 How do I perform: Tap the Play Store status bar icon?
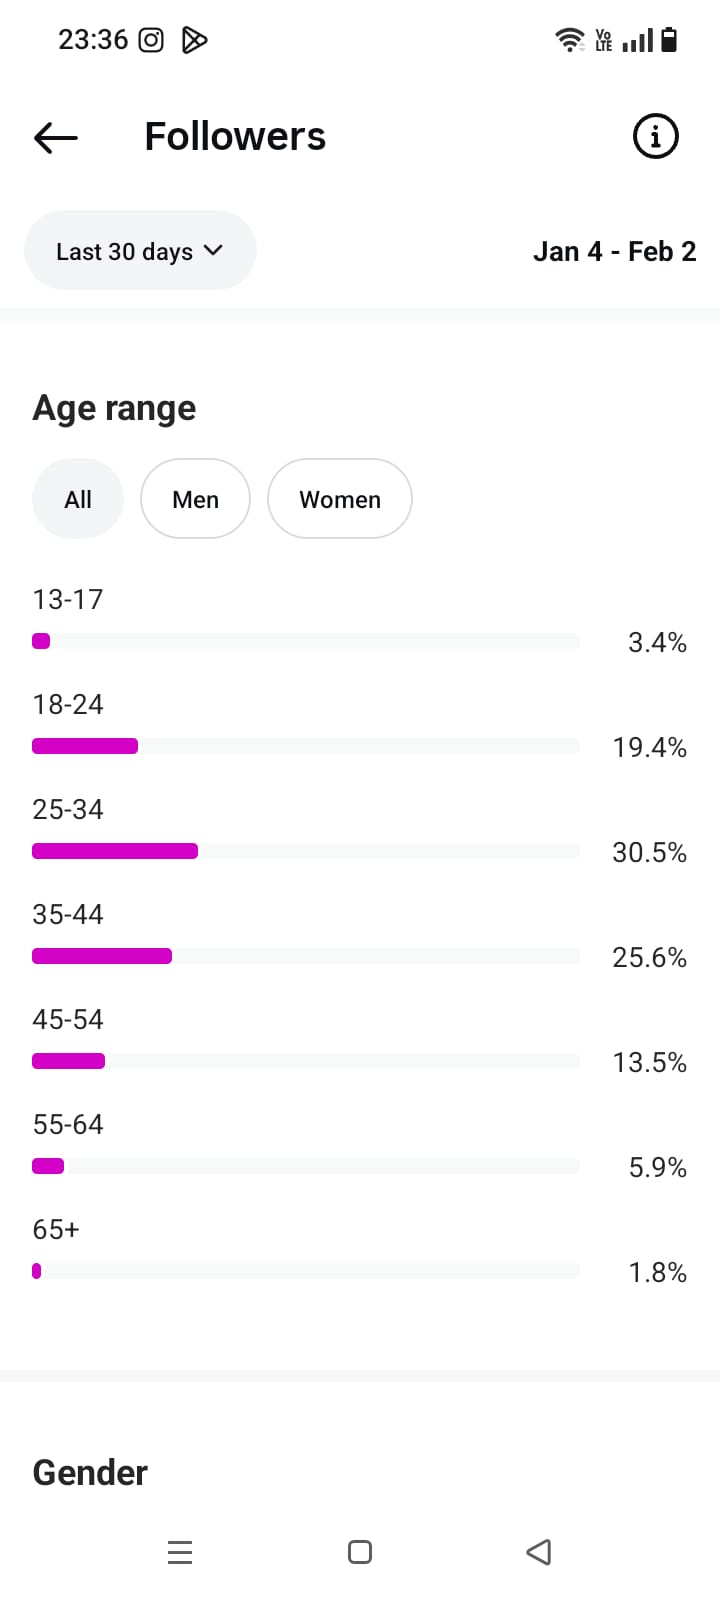tap(194, 40)
